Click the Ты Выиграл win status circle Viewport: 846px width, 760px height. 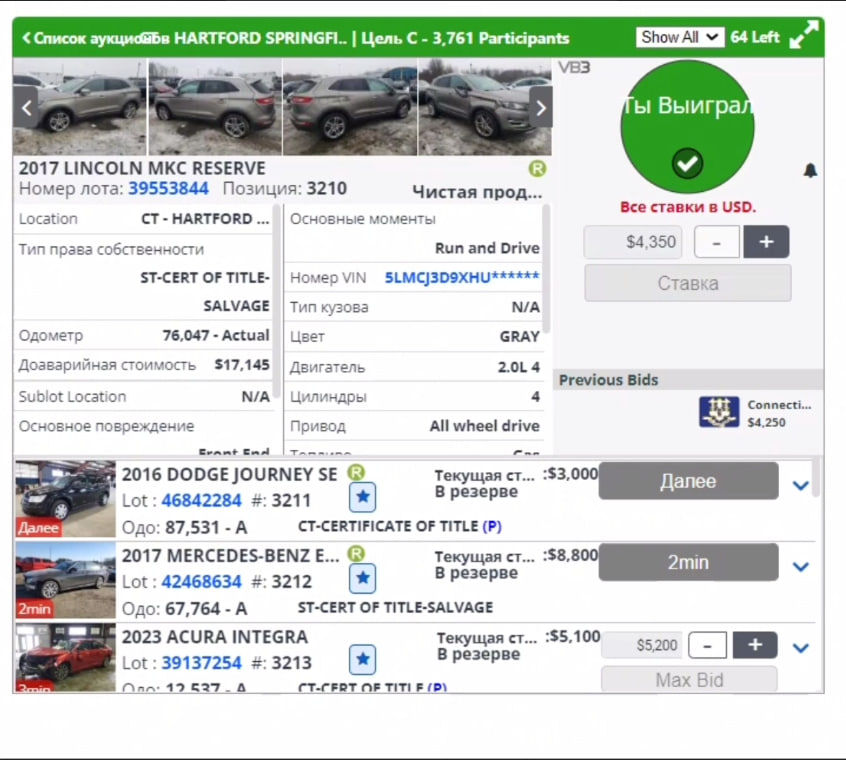tap(687, 127)
